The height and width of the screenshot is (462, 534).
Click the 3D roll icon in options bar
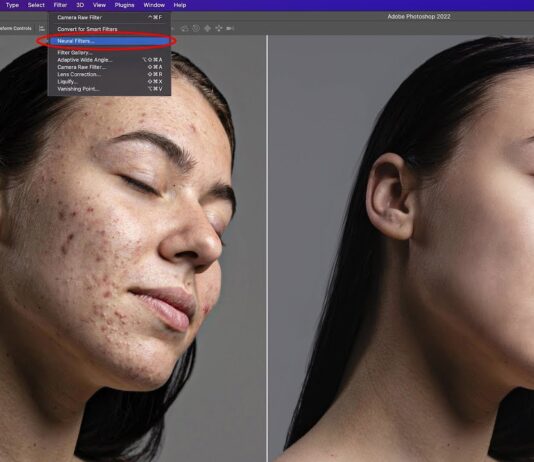point(196,29)
